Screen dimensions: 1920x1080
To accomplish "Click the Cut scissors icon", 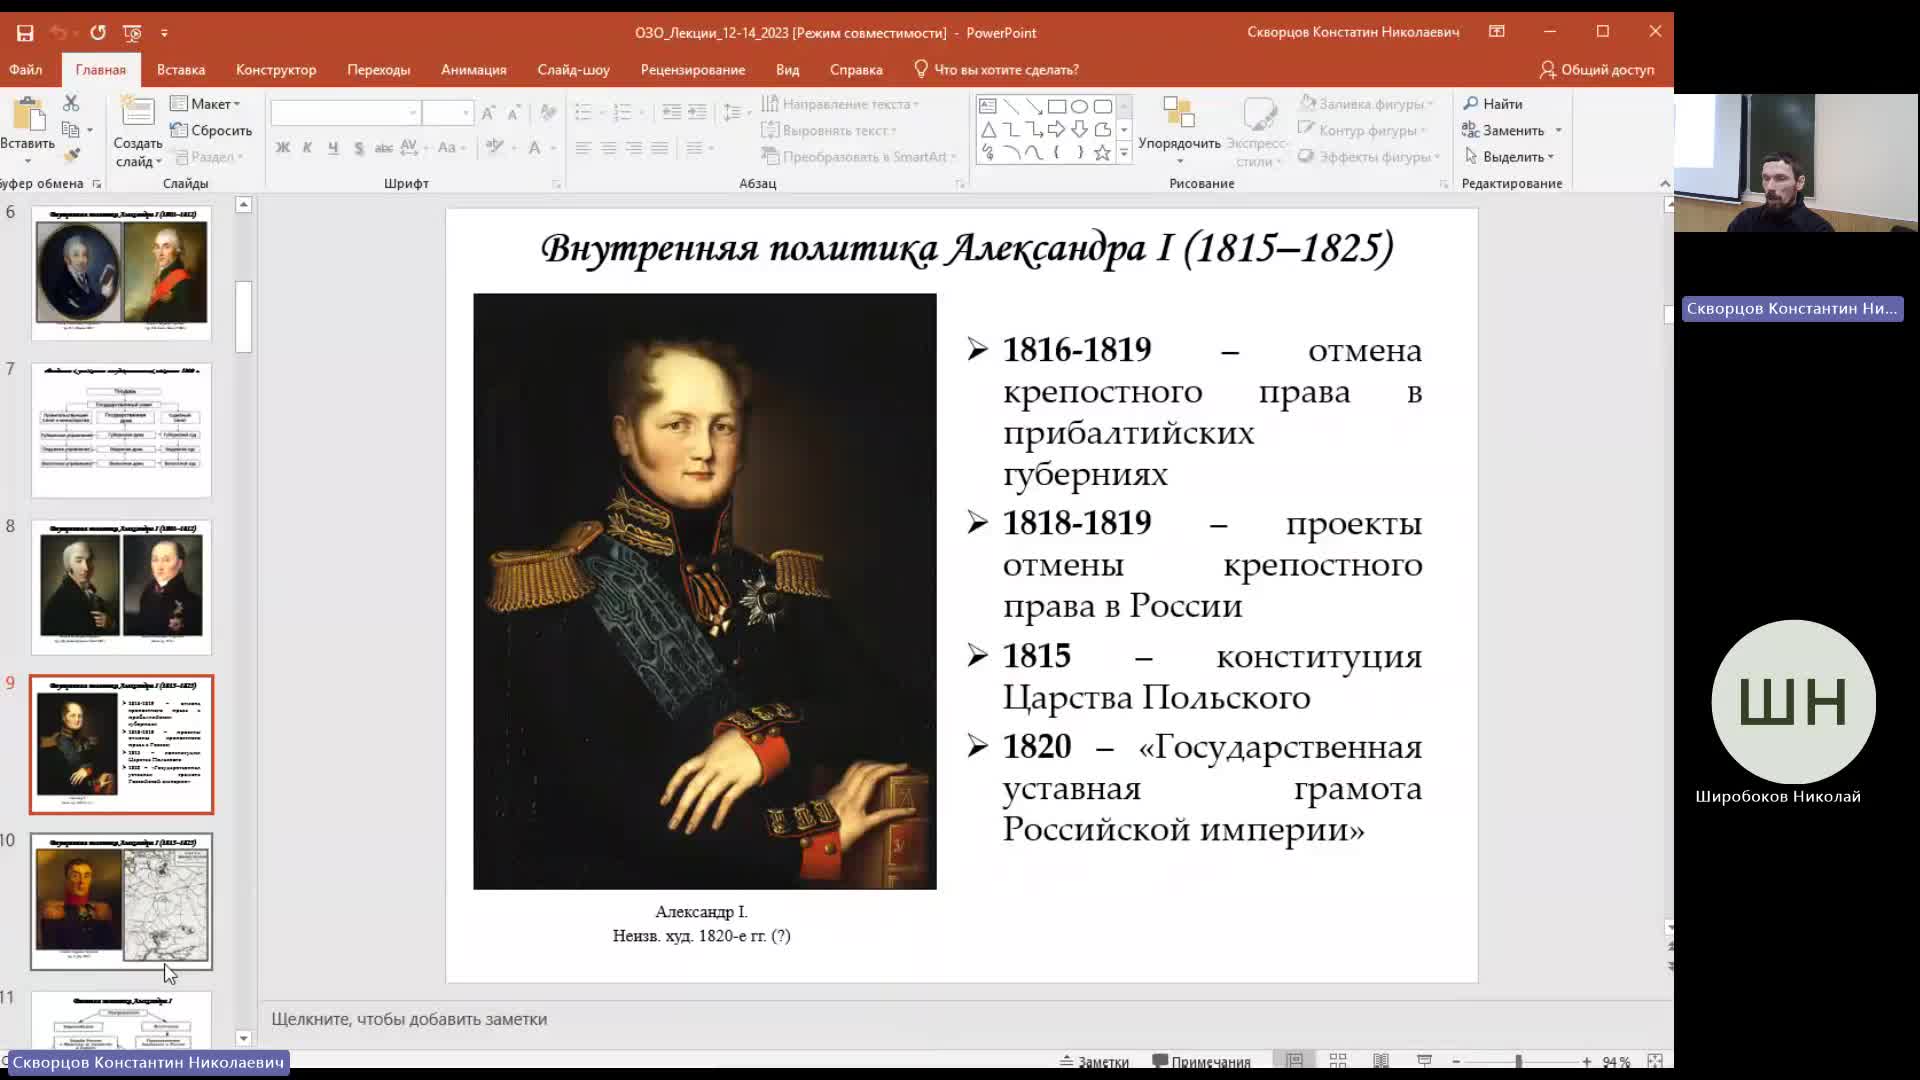I will 71,103.
